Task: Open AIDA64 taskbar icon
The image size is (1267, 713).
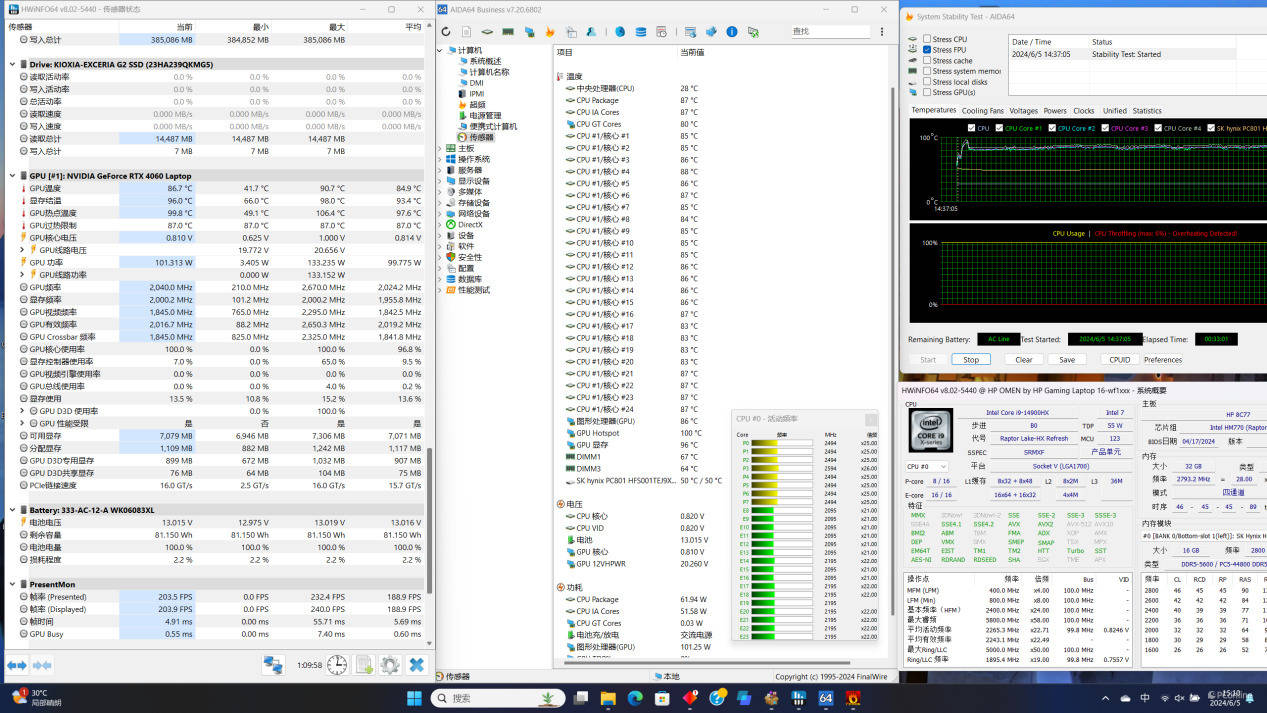Action: 826,698
